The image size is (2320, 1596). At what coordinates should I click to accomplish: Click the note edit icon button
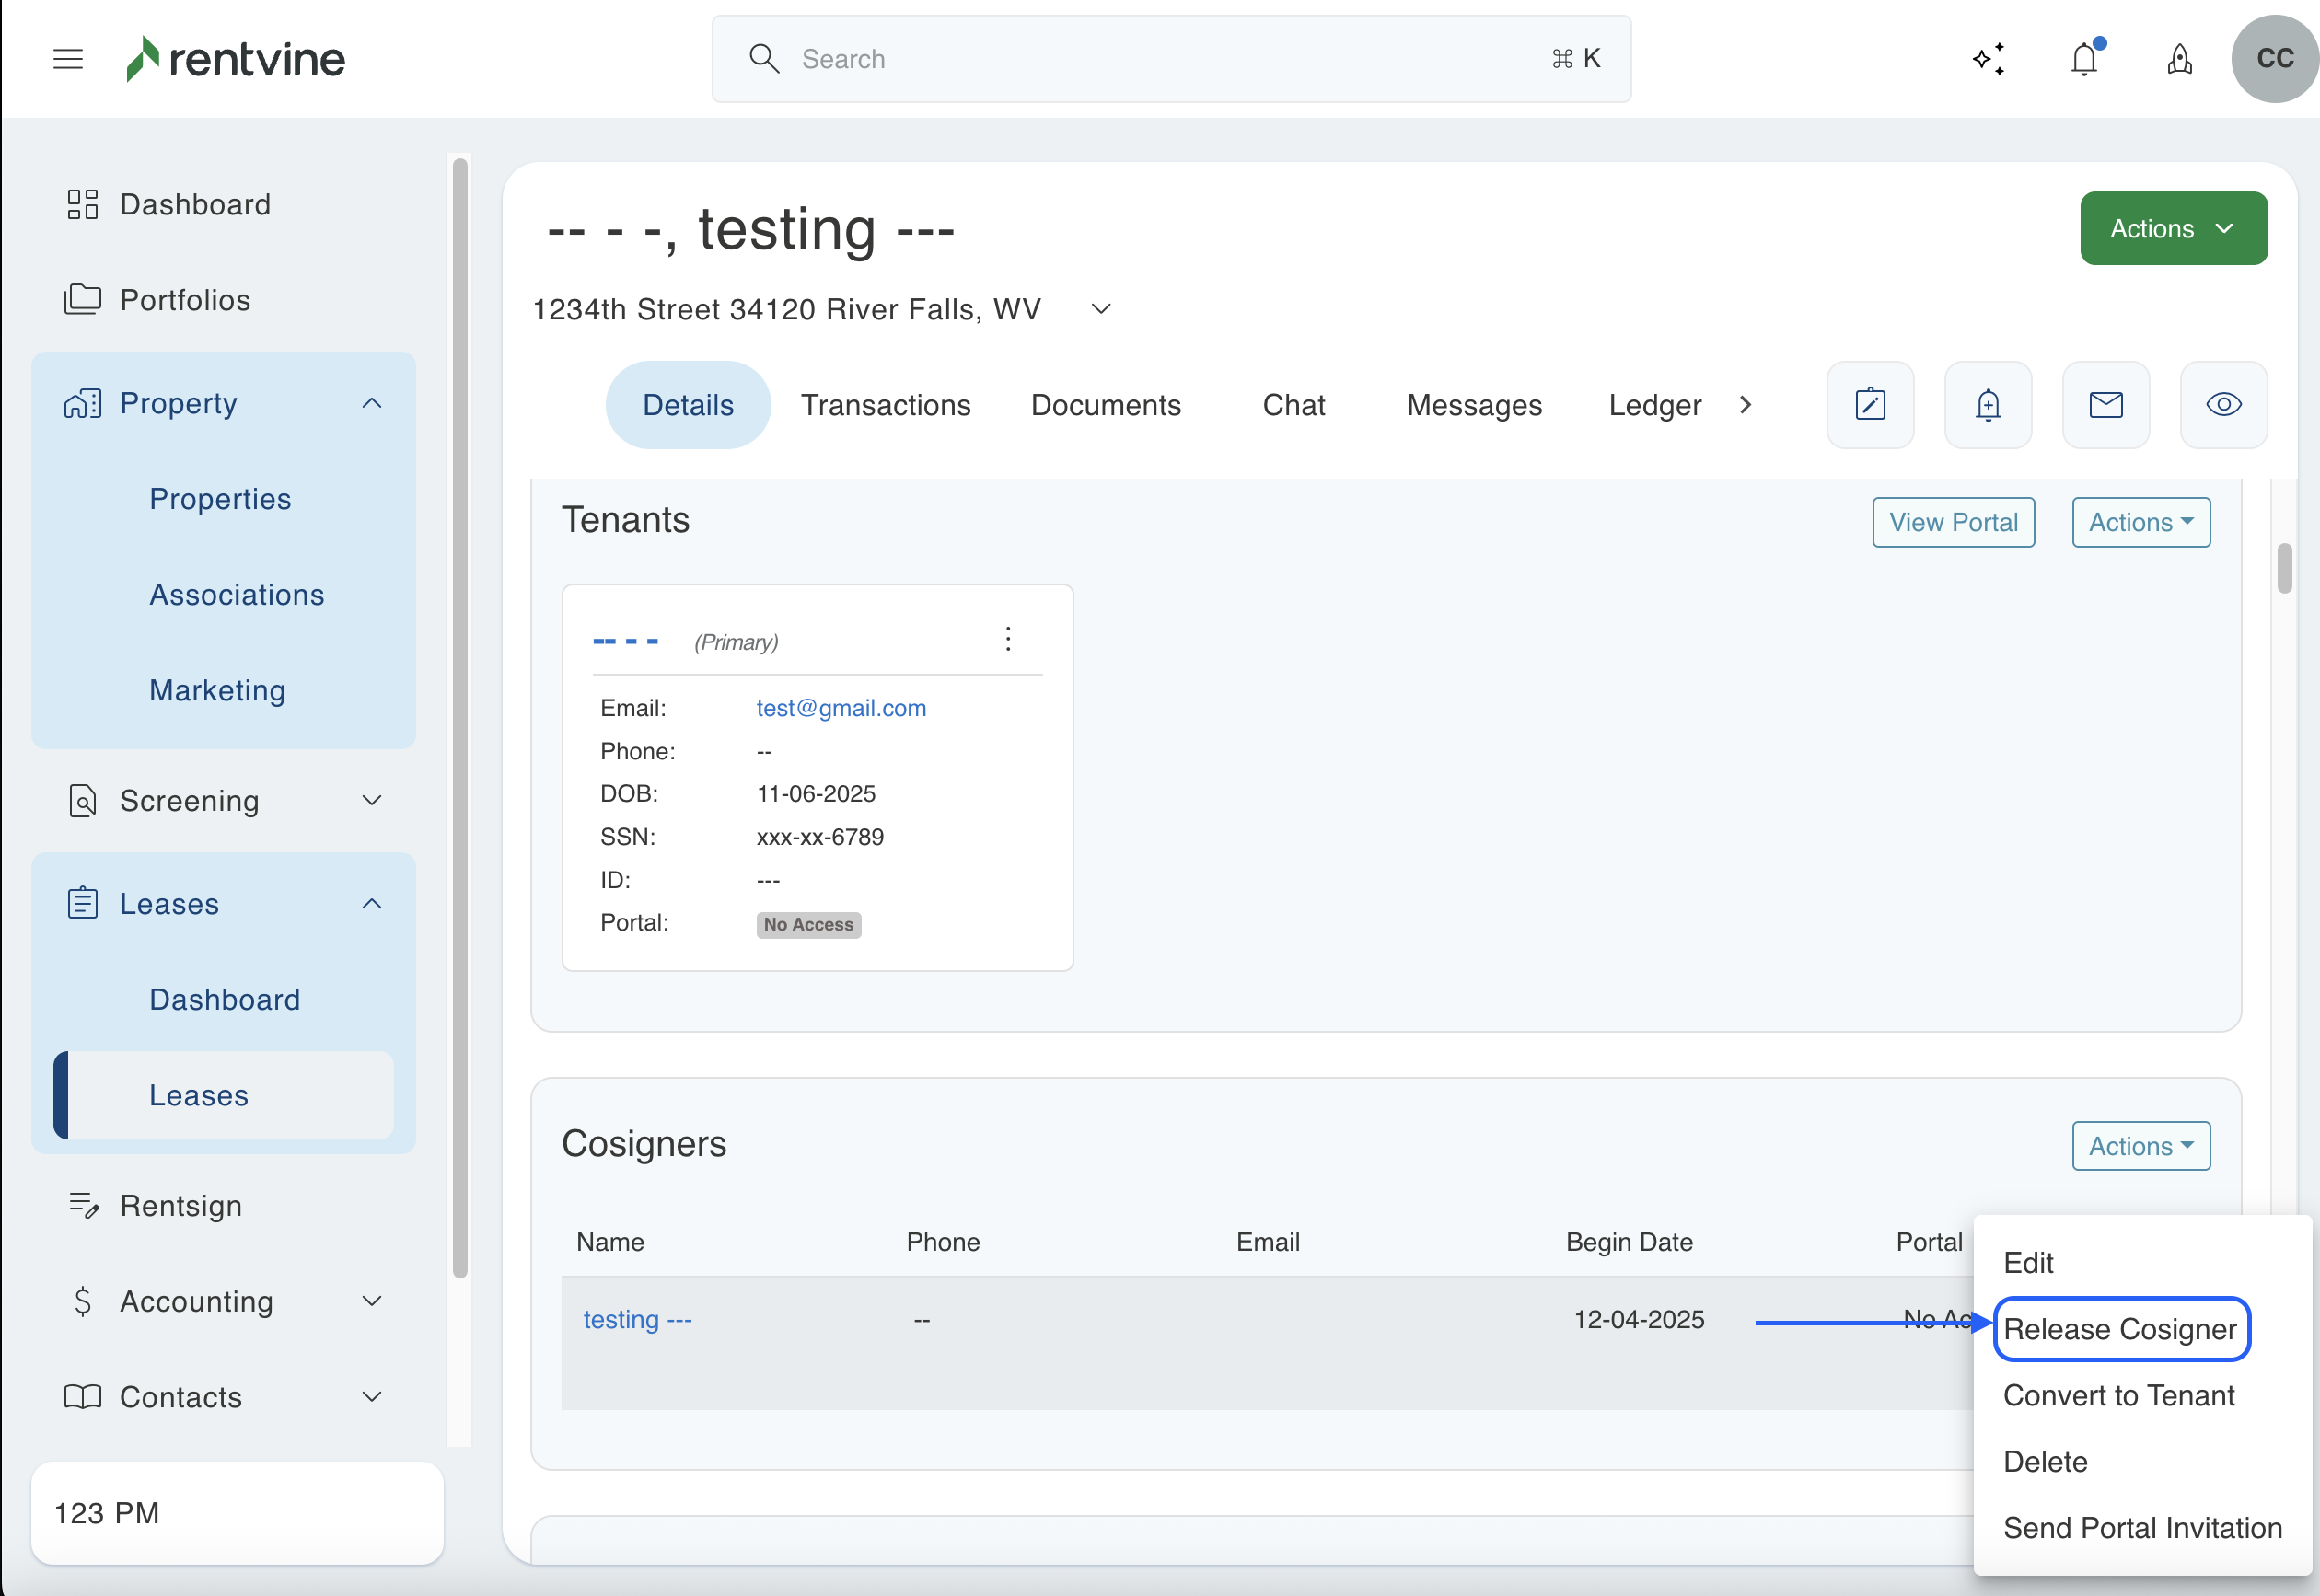pyautogui.click(x=1870, y=405)
